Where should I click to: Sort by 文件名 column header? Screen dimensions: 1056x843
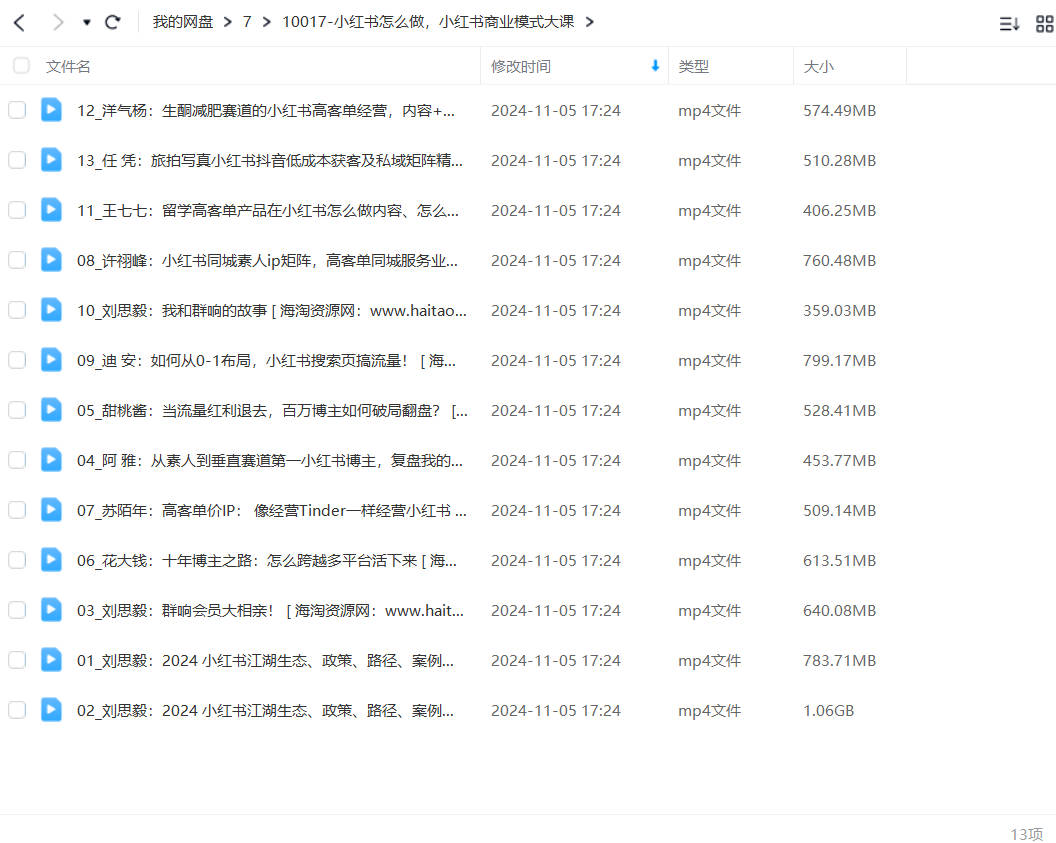tap(68, 67)
